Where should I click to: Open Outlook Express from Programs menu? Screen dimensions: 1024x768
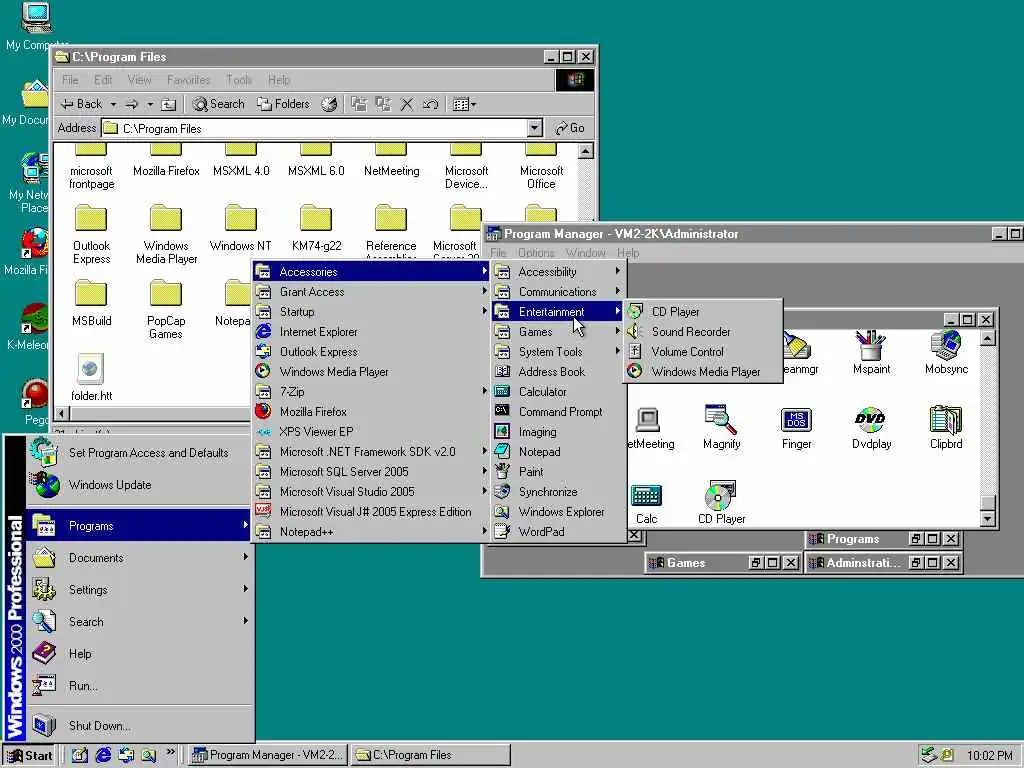coord(371,351)
